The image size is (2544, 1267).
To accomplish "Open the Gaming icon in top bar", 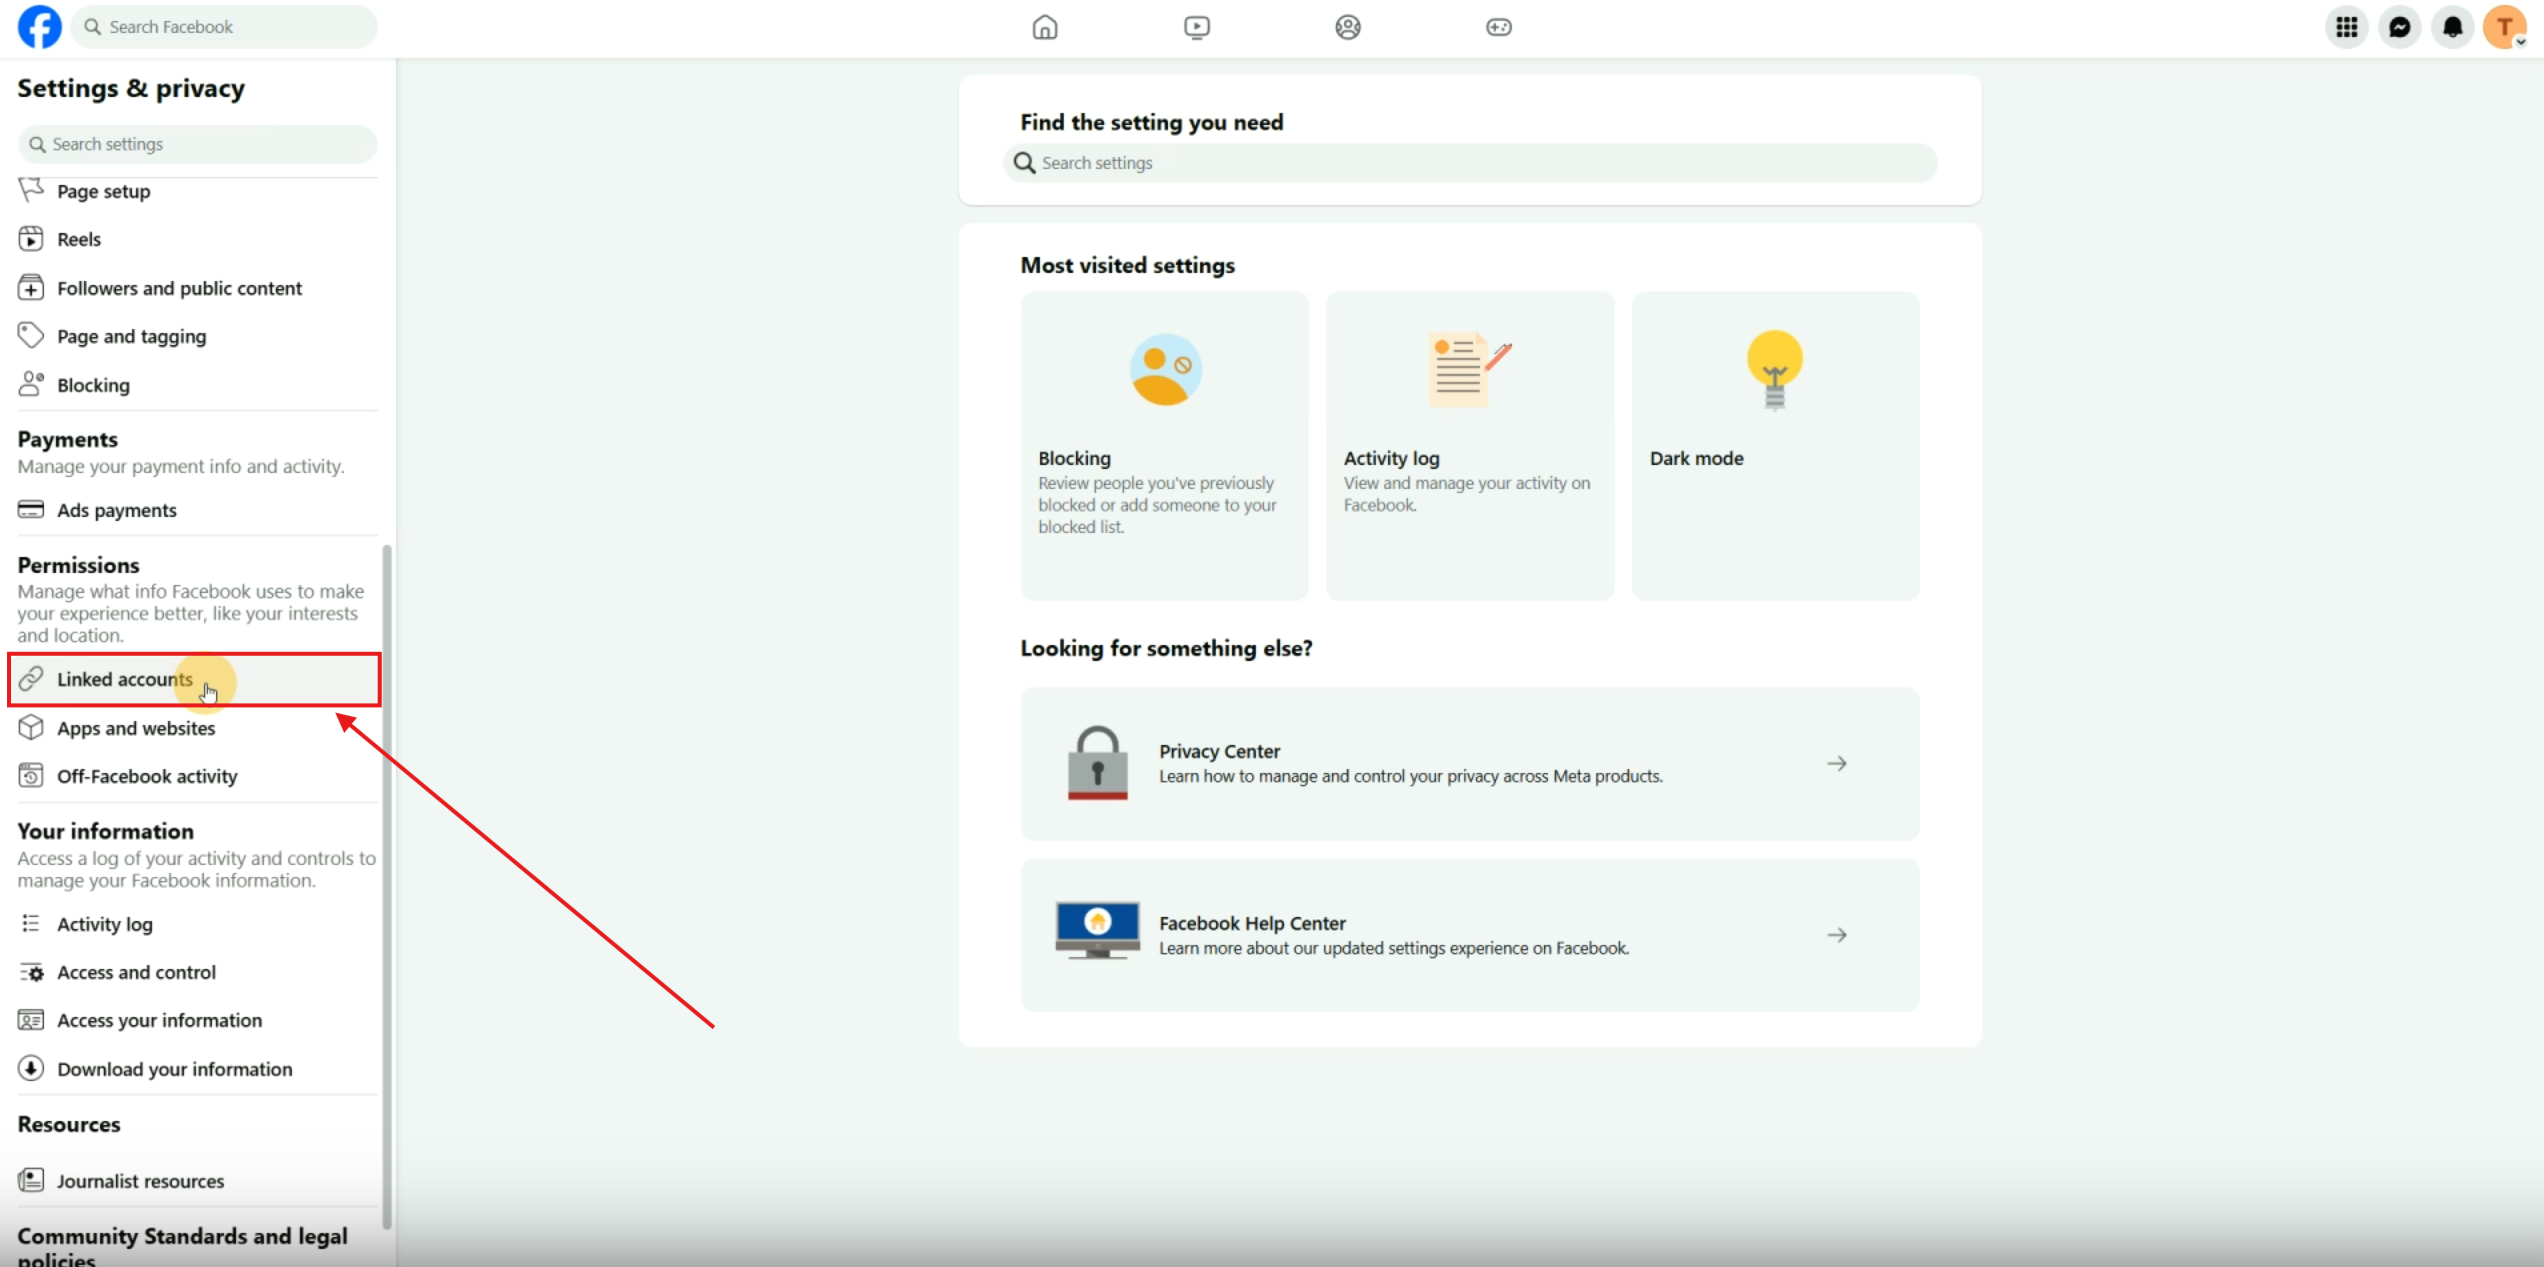I will (x=1499, y=27).
